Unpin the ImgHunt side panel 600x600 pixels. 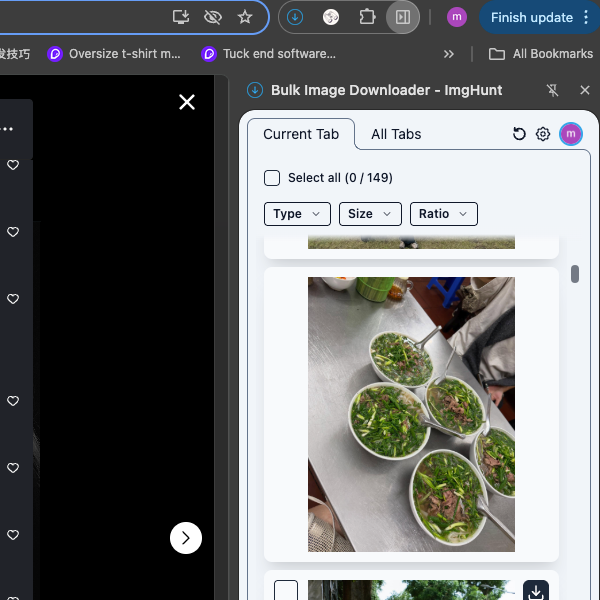click(x=552, y=91)
